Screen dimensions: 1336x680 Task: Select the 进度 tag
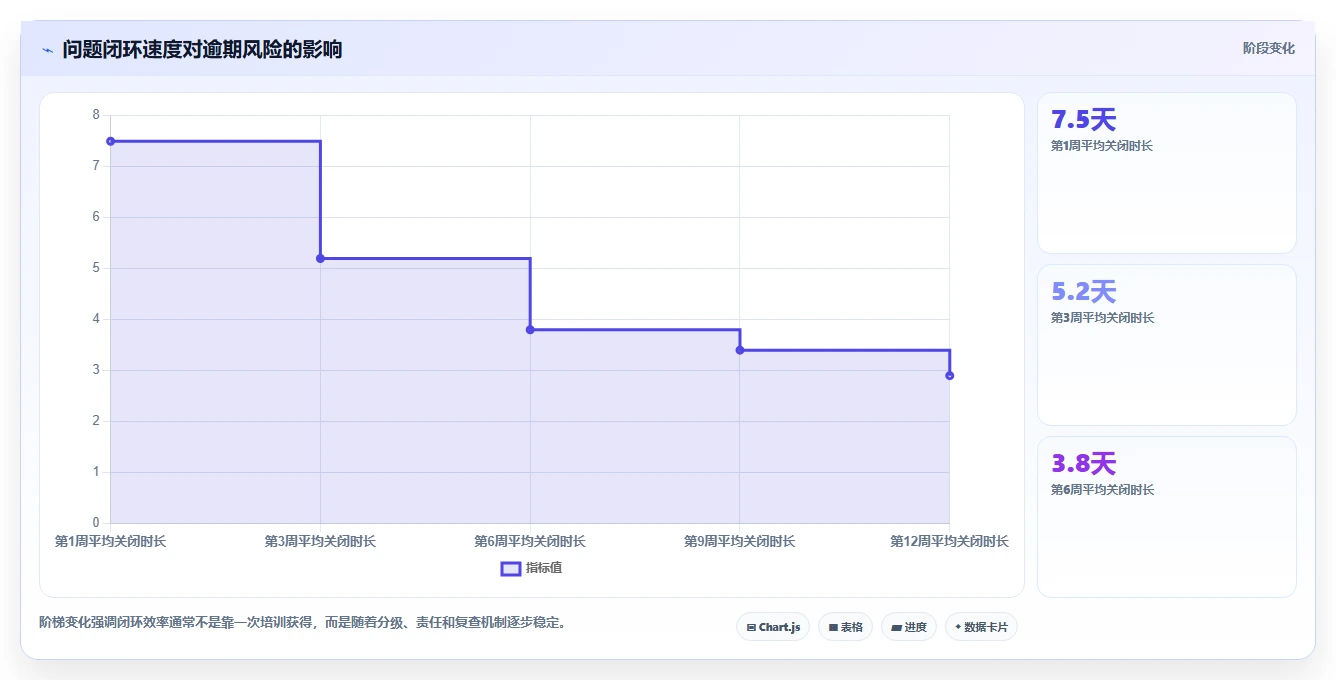909,627
